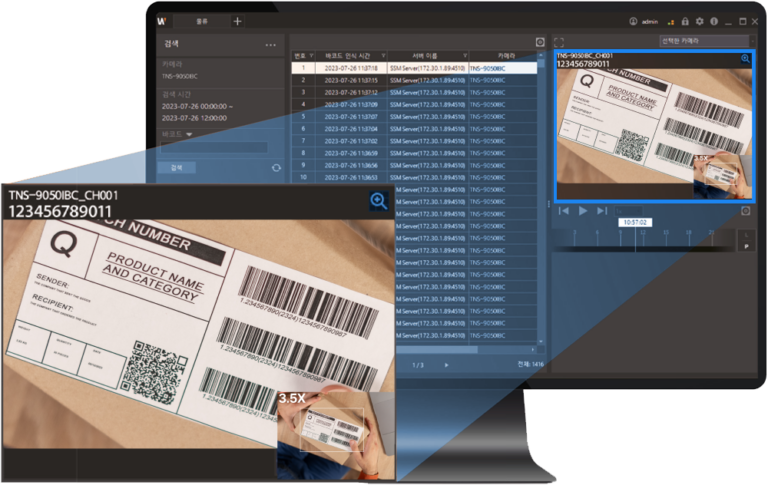This screenshot has width=768, height=485.
Task: Jump to hour 6 on the timeline
Action: pos(597,233)
